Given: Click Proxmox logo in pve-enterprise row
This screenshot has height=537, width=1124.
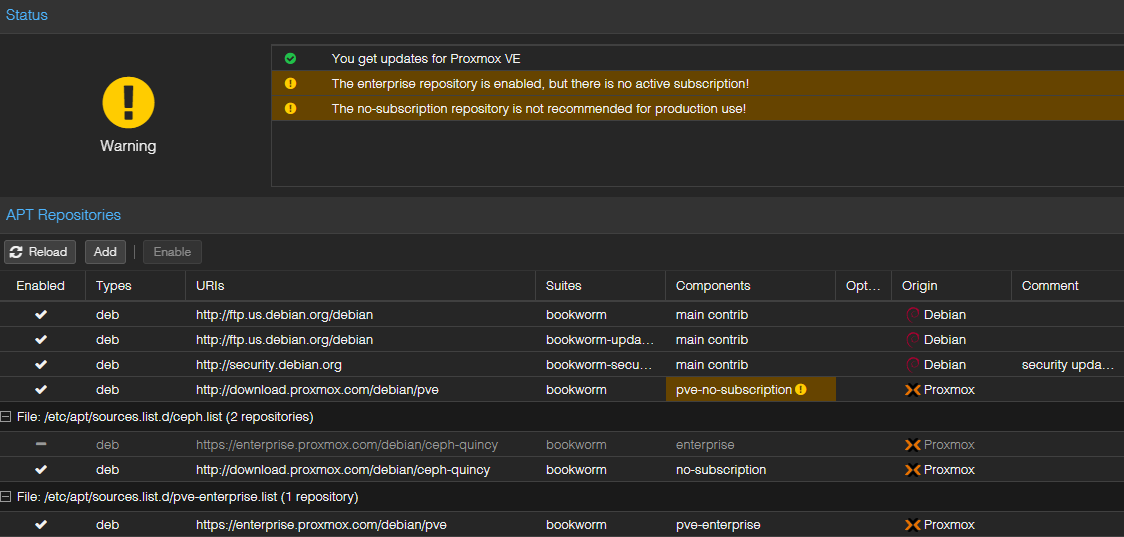Looking at the screenshot, I should pos(913,525).
